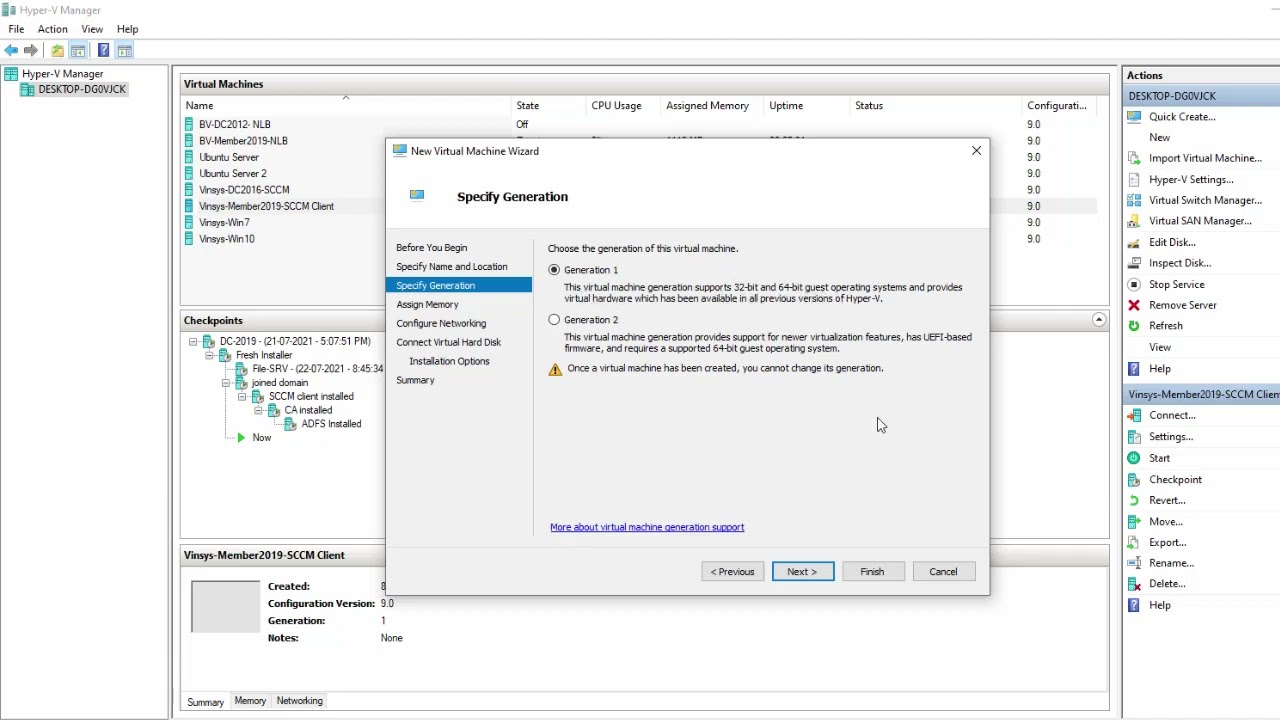Open the Help menu

127,29
